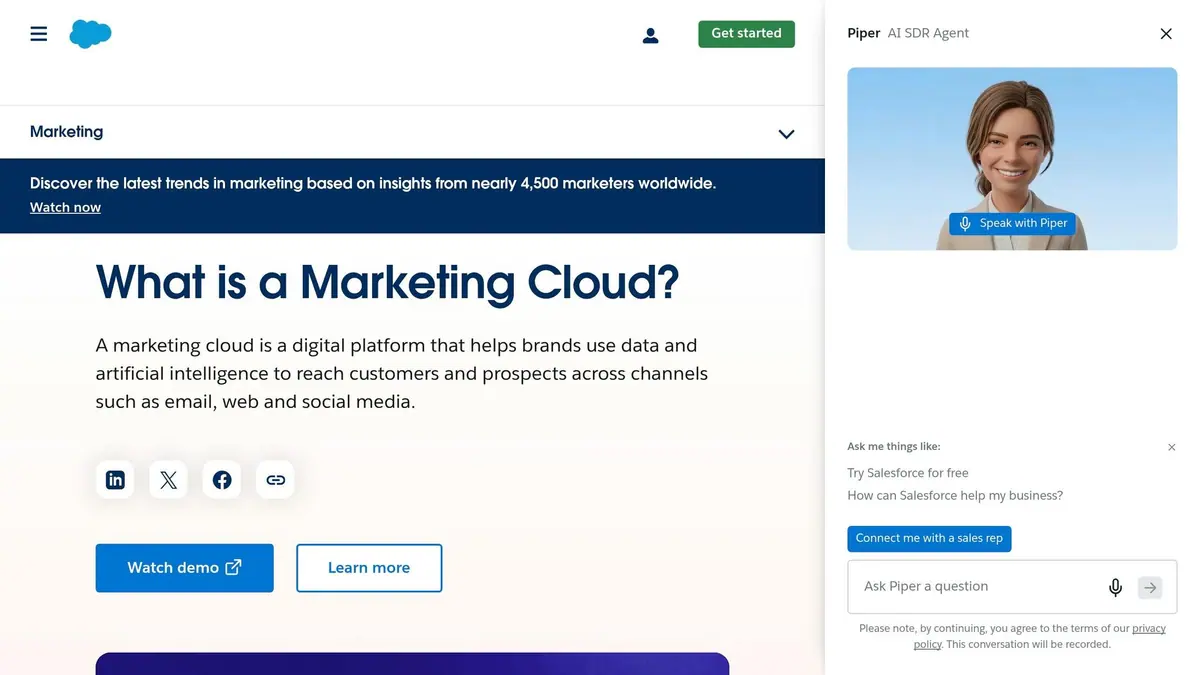Open the user account login icon
1200x675 pixels.
click(651, 36)
